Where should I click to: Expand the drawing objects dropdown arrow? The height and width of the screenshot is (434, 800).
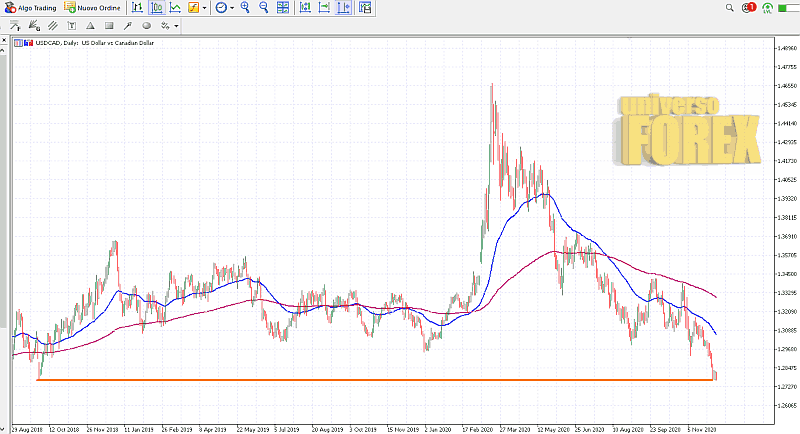coord(177,25)
